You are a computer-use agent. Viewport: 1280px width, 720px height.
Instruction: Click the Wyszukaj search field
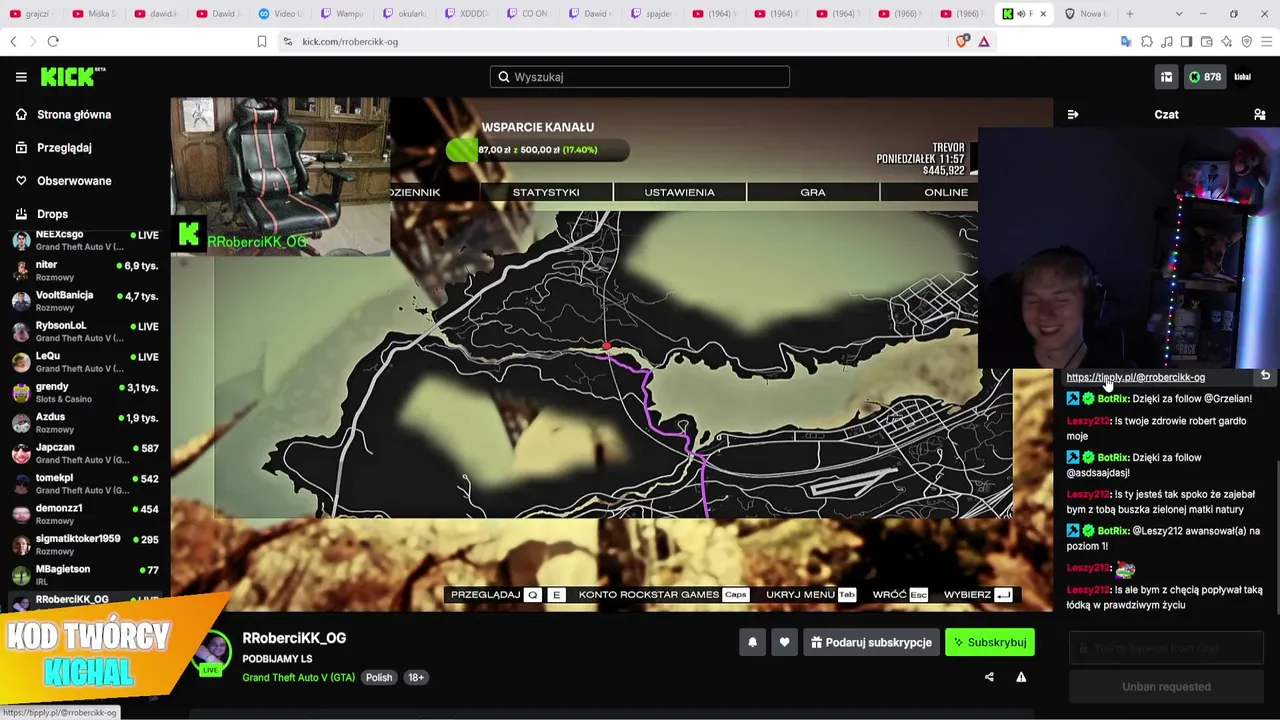pyautogui.click(x=640, y=77)
